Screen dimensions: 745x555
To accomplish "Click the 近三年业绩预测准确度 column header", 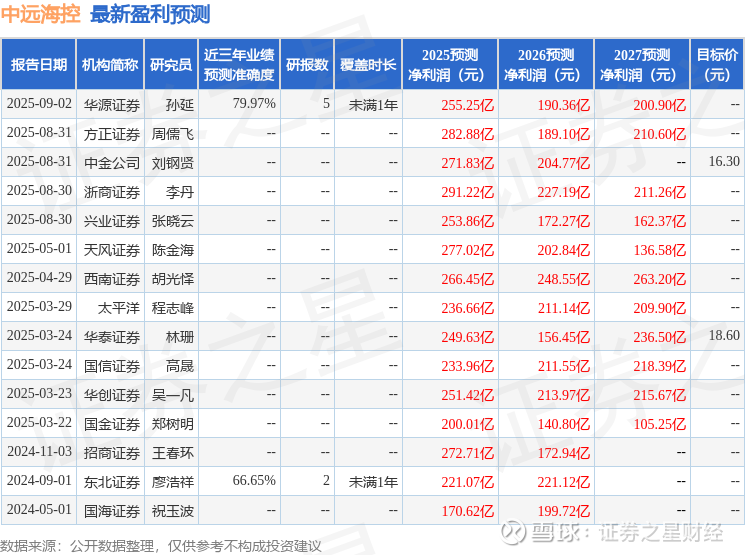I will (x=239, y=65).
